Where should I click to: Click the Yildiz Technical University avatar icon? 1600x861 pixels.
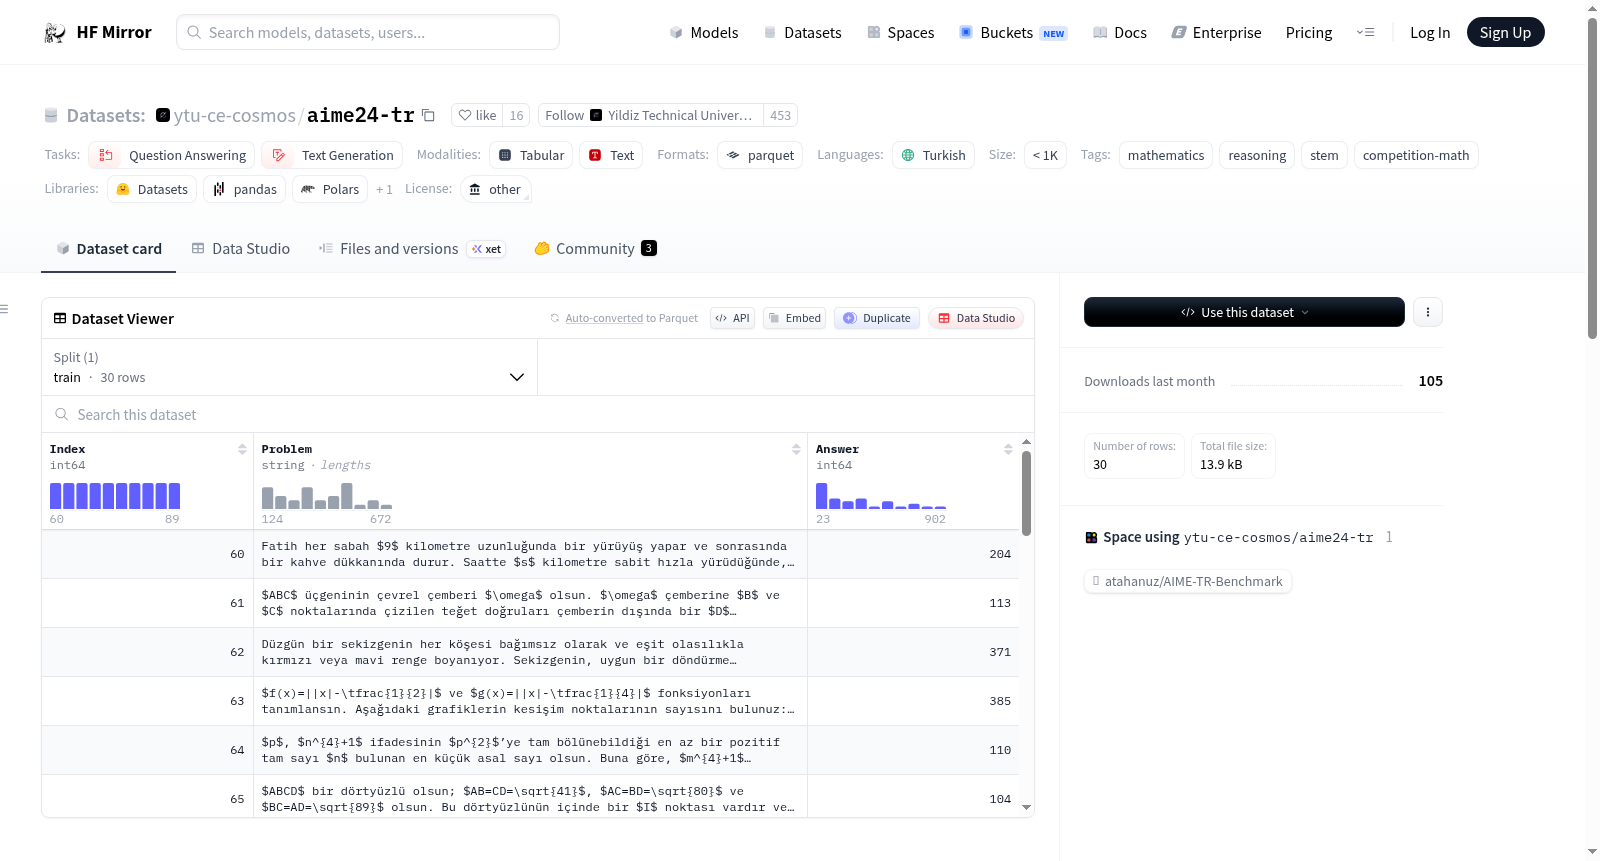[596, 115]
